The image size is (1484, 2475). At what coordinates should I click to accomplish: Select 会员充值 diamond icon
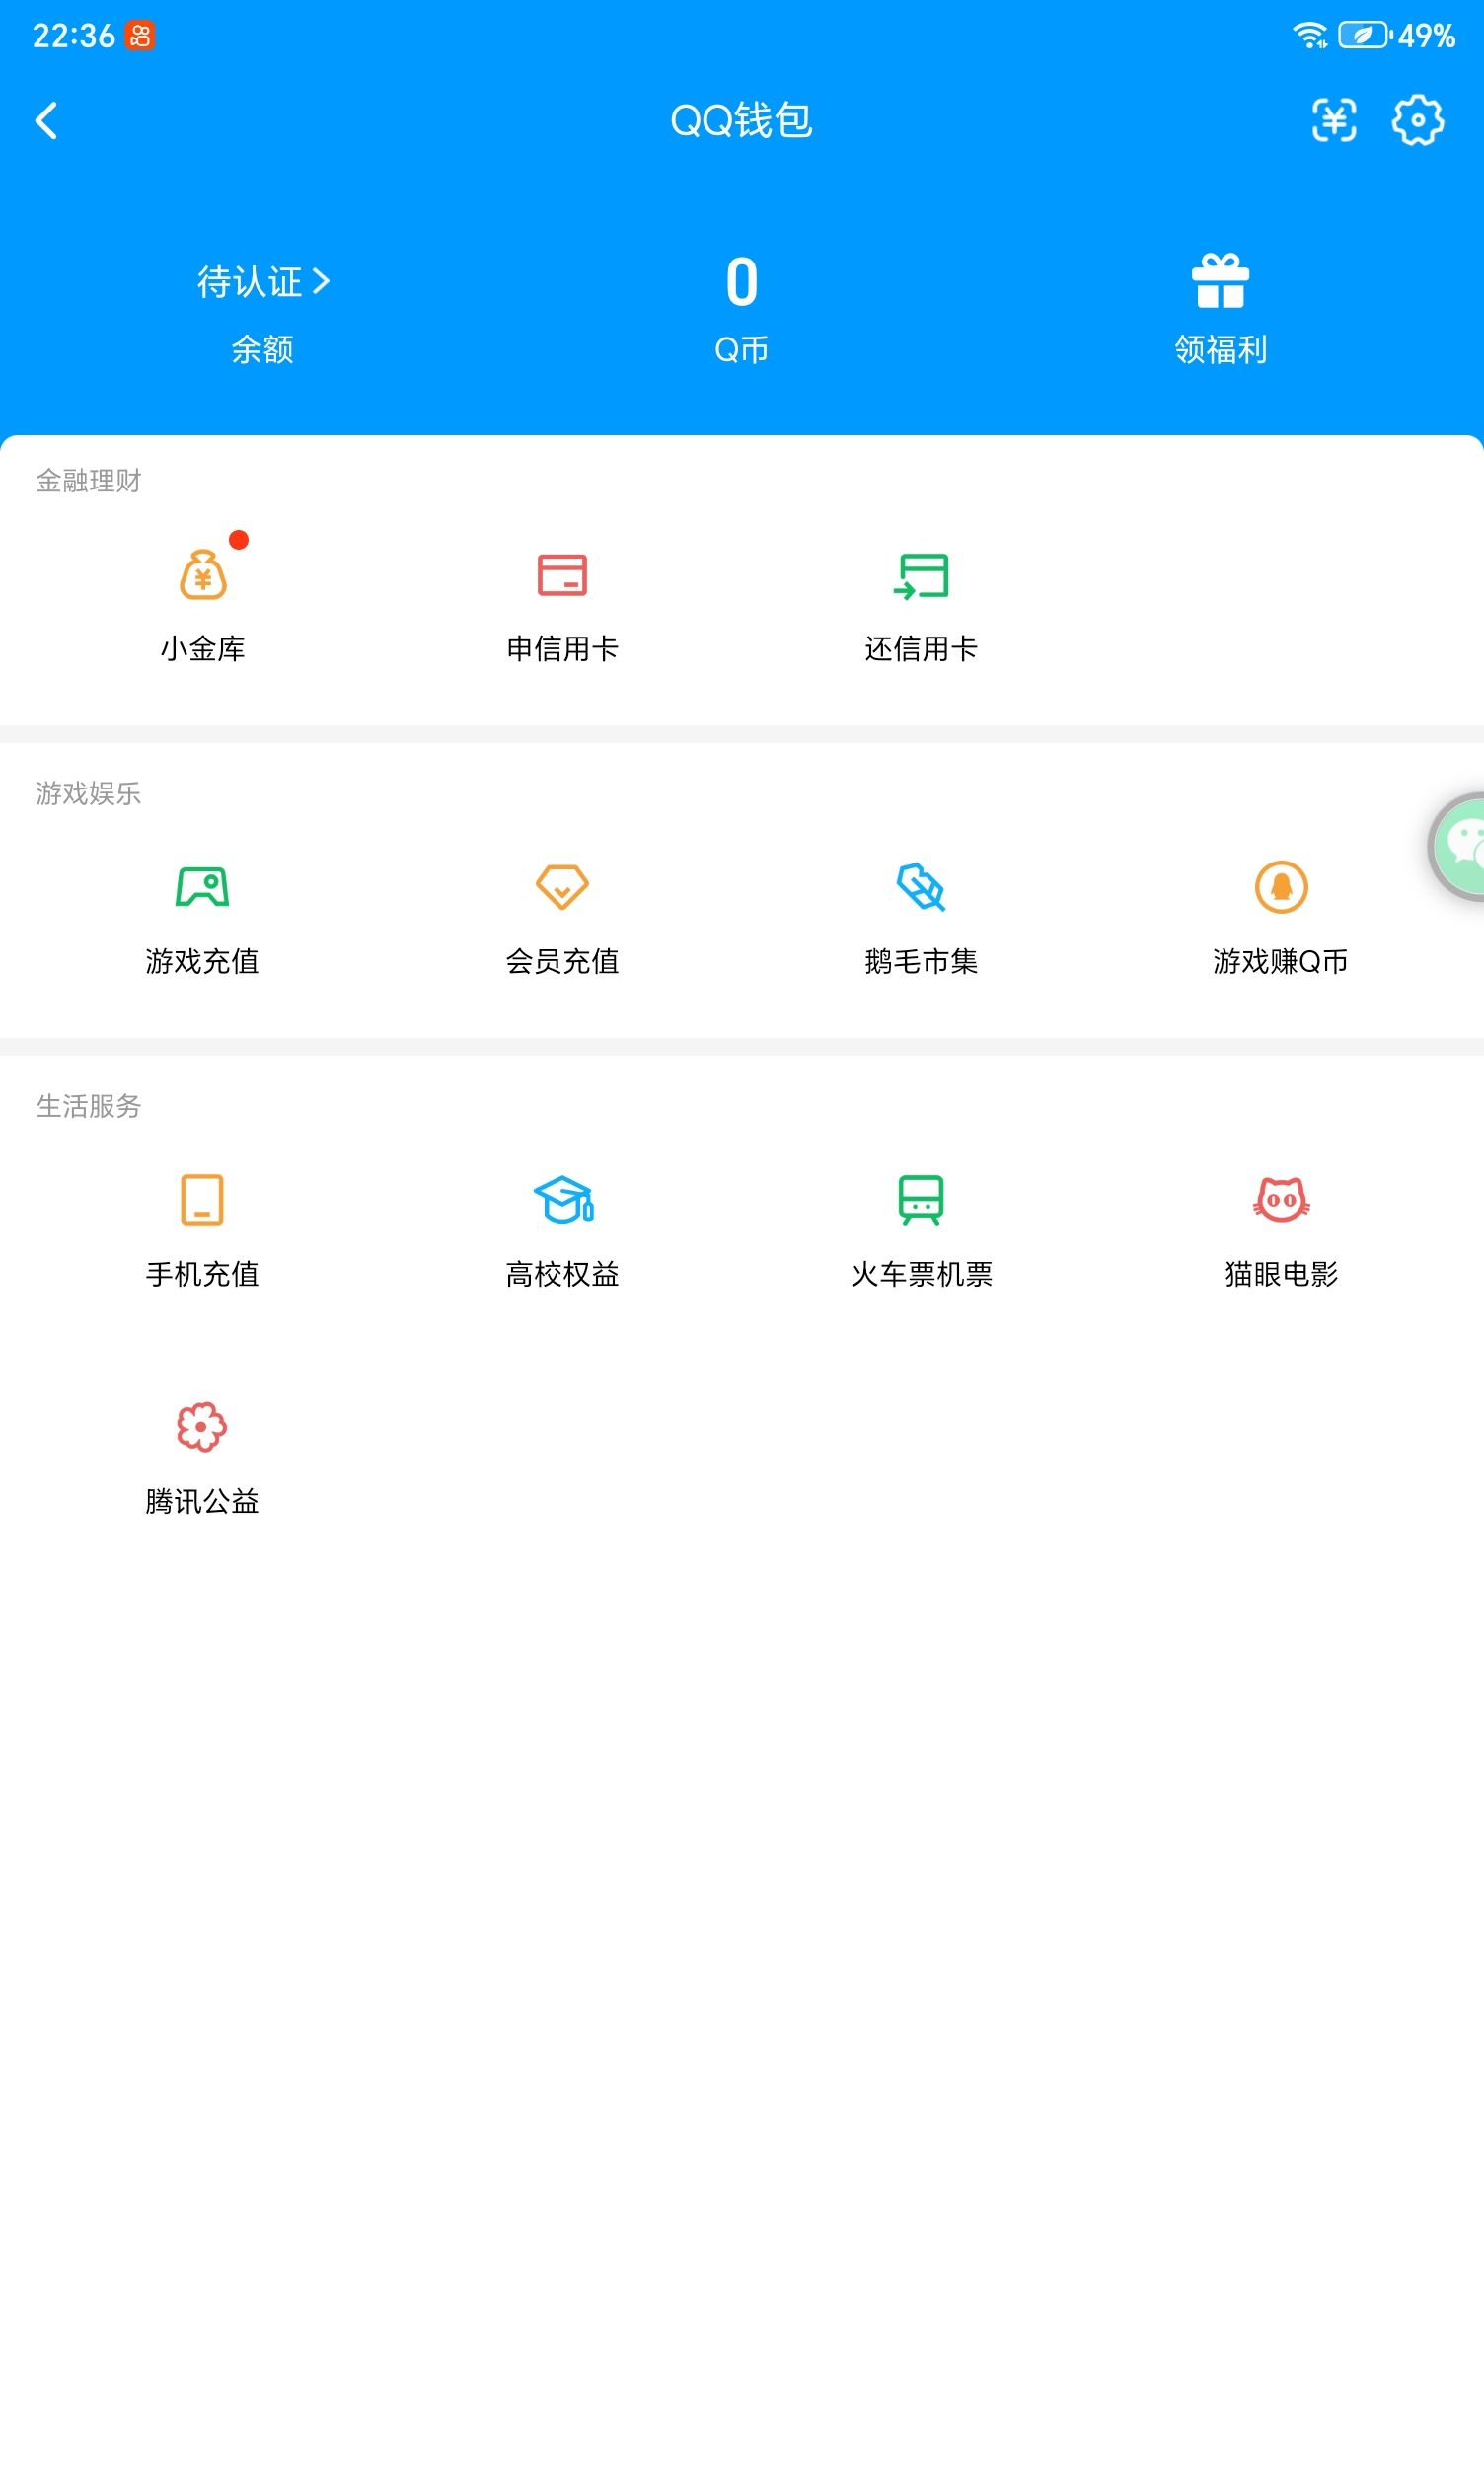point(562,887)
